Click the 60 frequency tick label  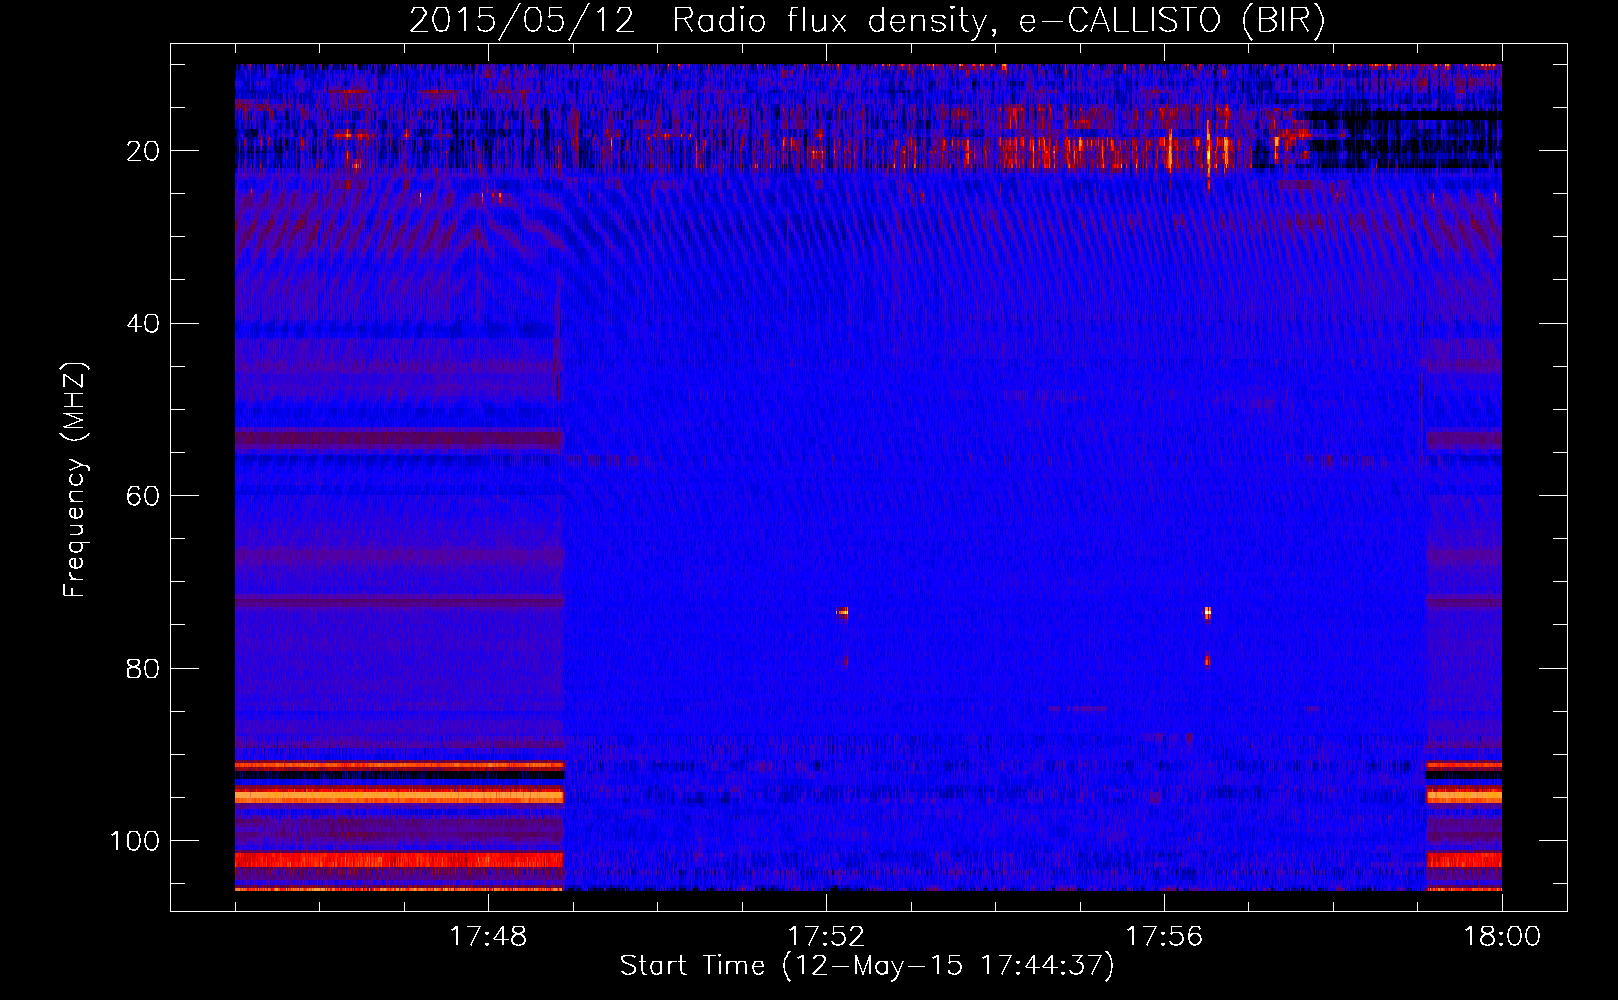(x=143, y=496)
